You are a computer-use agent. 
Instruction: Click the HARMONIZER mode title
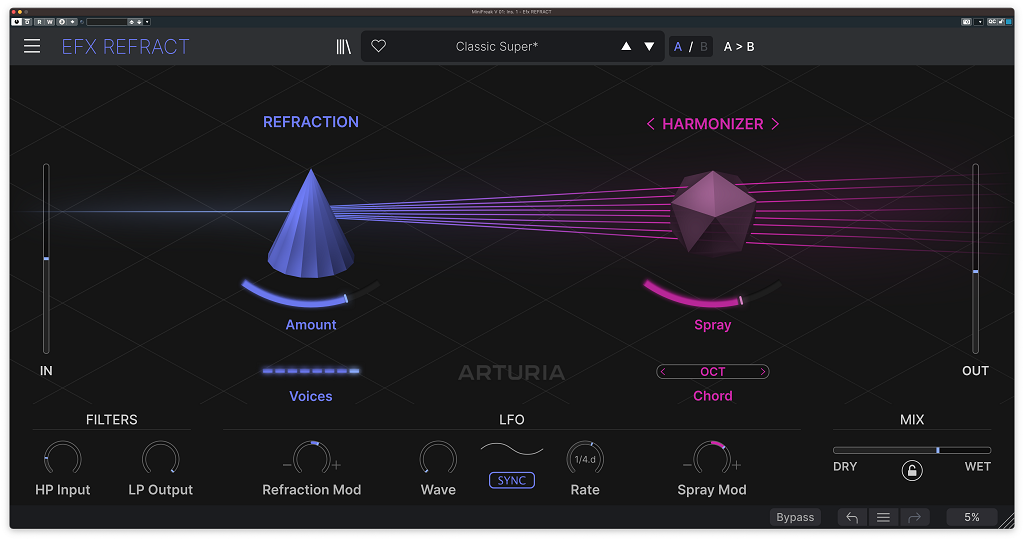coord(712,124)
